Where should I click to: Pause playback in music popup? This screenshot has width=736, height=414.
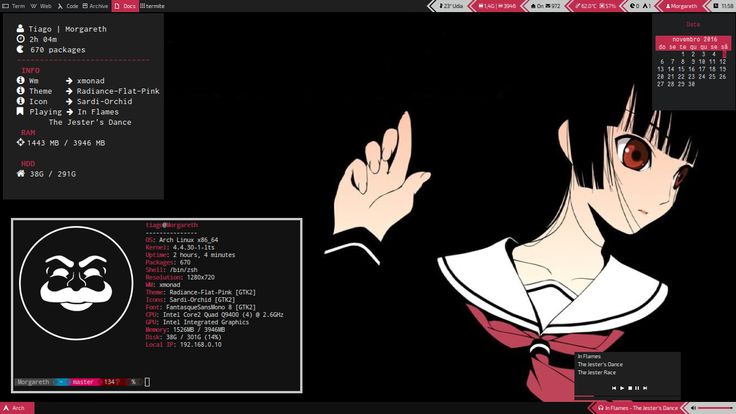(637, 388)
